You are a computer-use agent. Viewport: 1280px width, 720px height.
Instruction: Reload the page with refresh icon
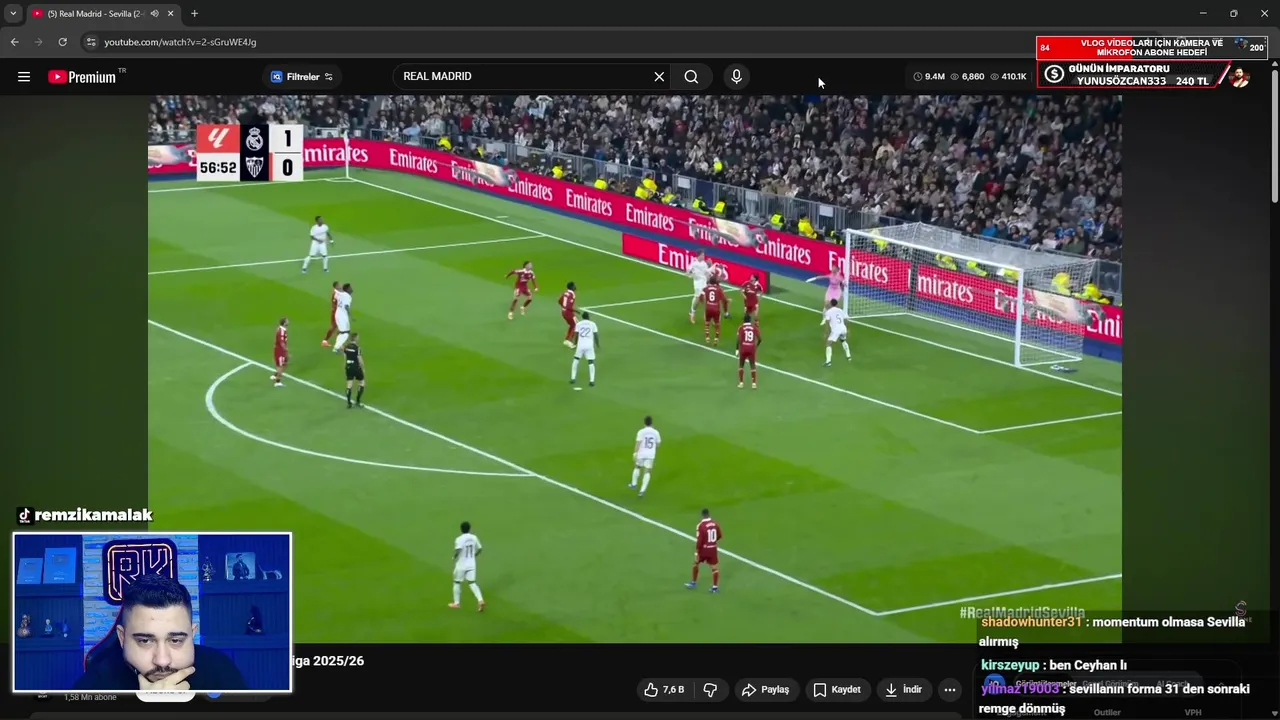[x=62, y=42]
